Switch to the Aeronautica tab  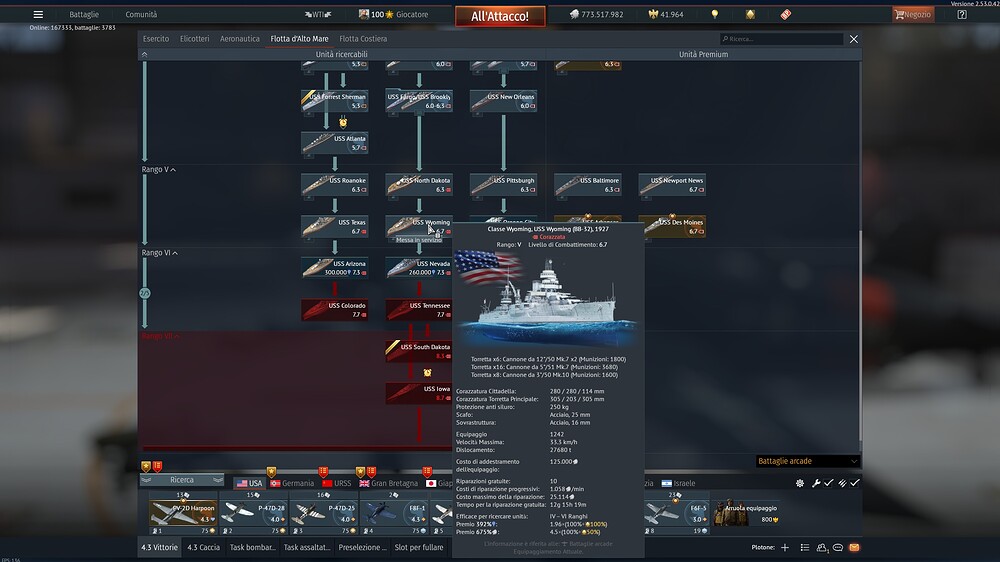point(239,39)
